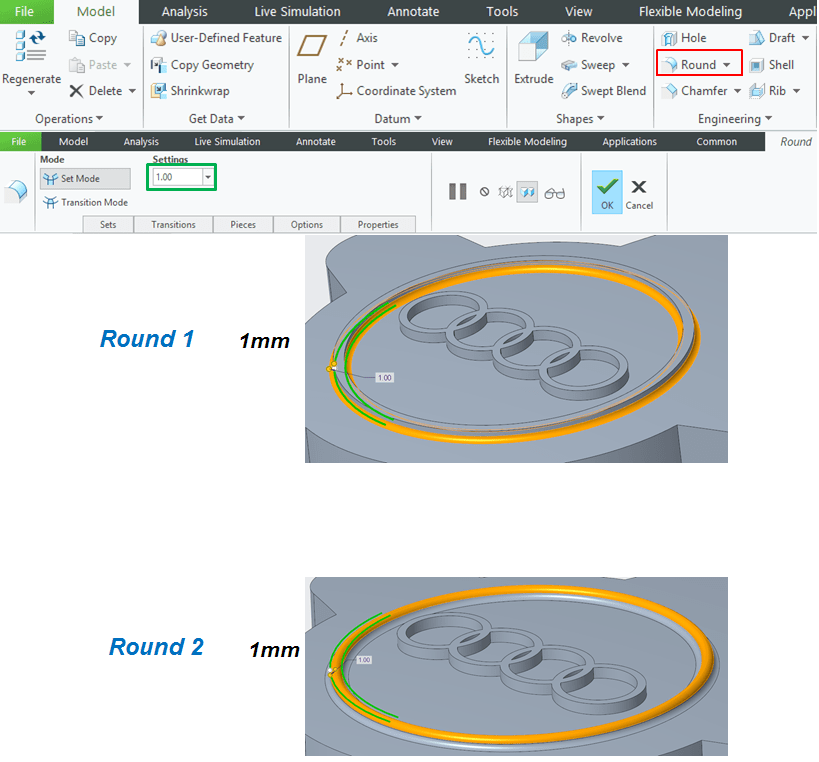
Task: Open the round radius value dropdown
Action: (208, 177)
